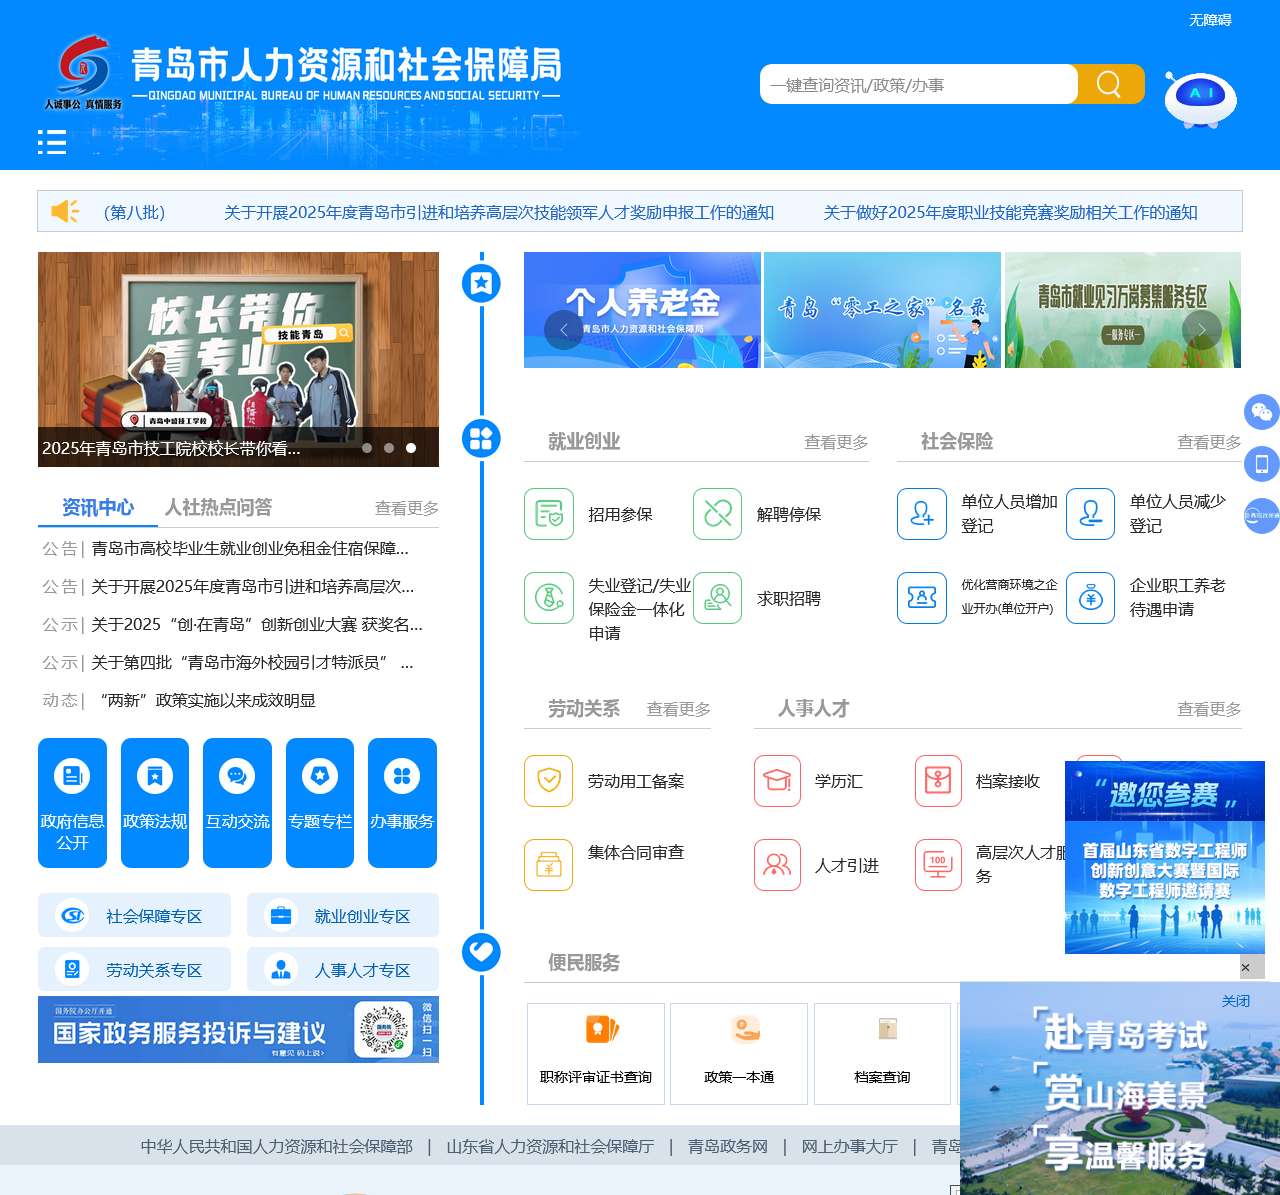The image size is (1280, 1195).
Task: Open the 政策法规 icon
Action: click(154, 775)
